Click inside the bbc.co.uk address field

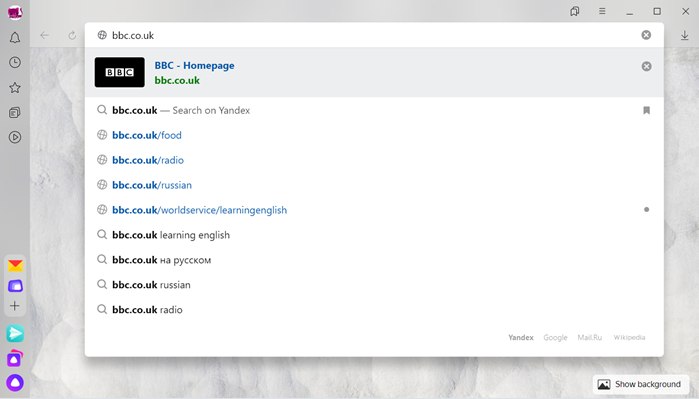click(370, 35)
